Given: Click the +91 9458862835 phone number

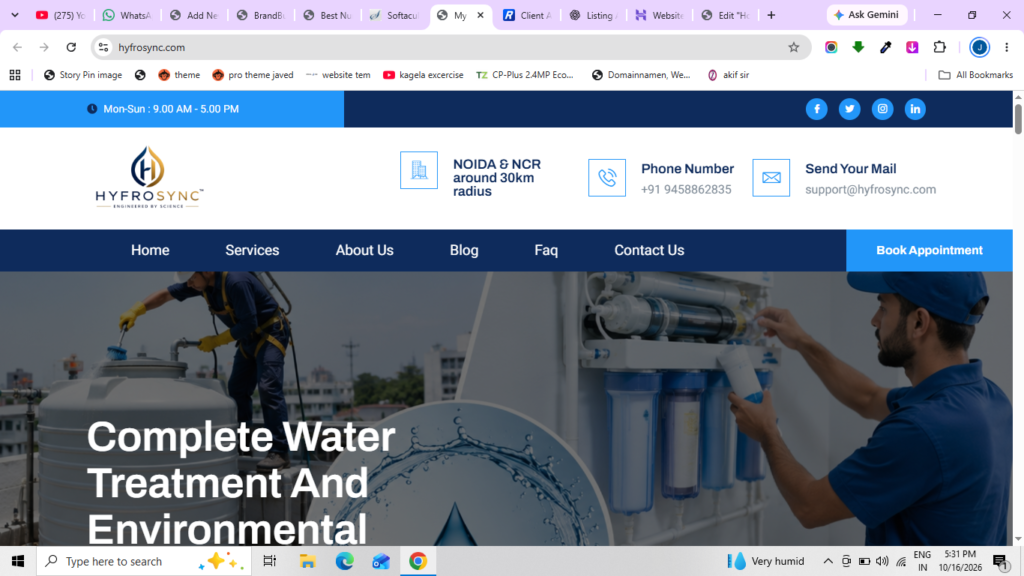Looking at the screenshot, I should [x=686, y=189].
